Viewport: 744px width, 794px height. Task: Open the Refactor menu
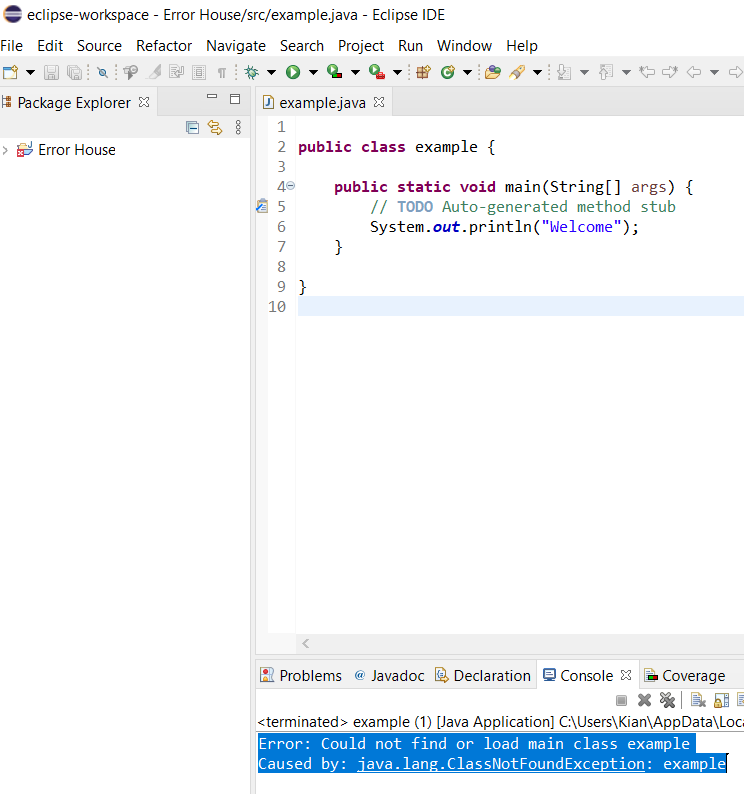tap(164, 46)
